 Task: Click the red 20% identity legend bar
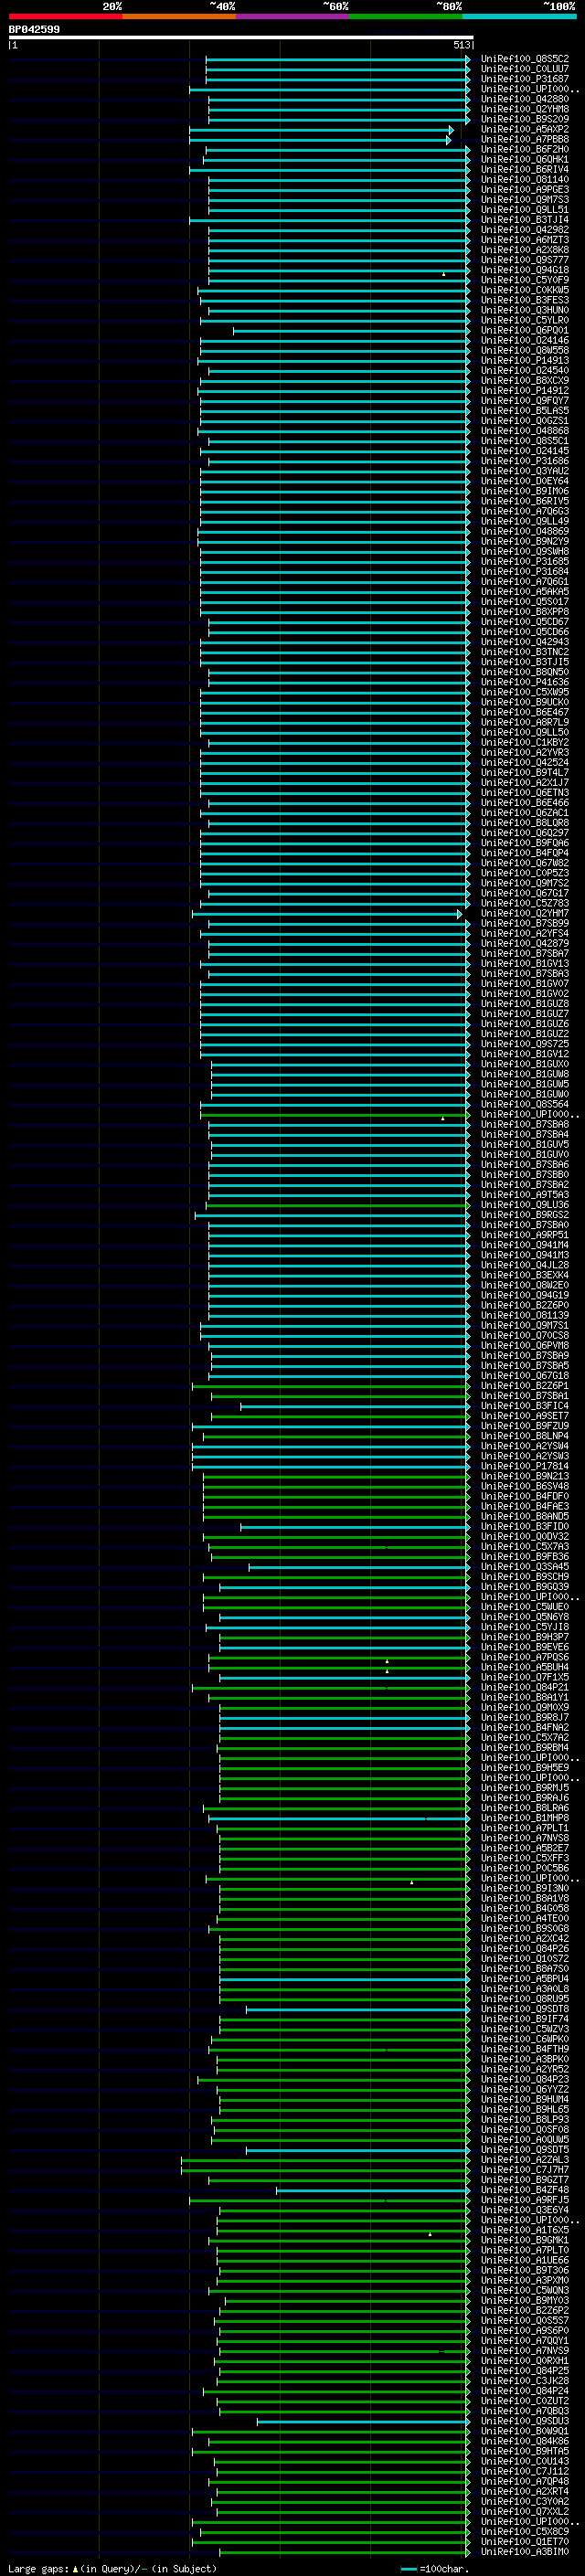click(x=65, y=16)
